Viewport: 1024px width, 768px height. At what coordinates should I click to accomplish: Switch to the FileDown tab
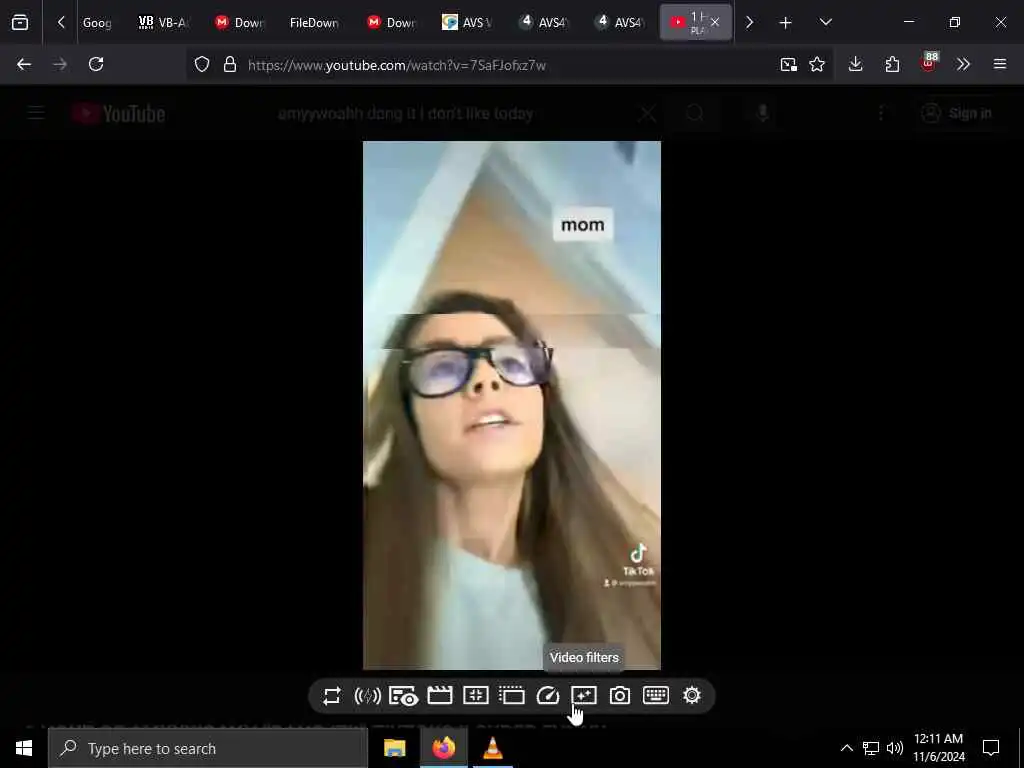(314, 23)
